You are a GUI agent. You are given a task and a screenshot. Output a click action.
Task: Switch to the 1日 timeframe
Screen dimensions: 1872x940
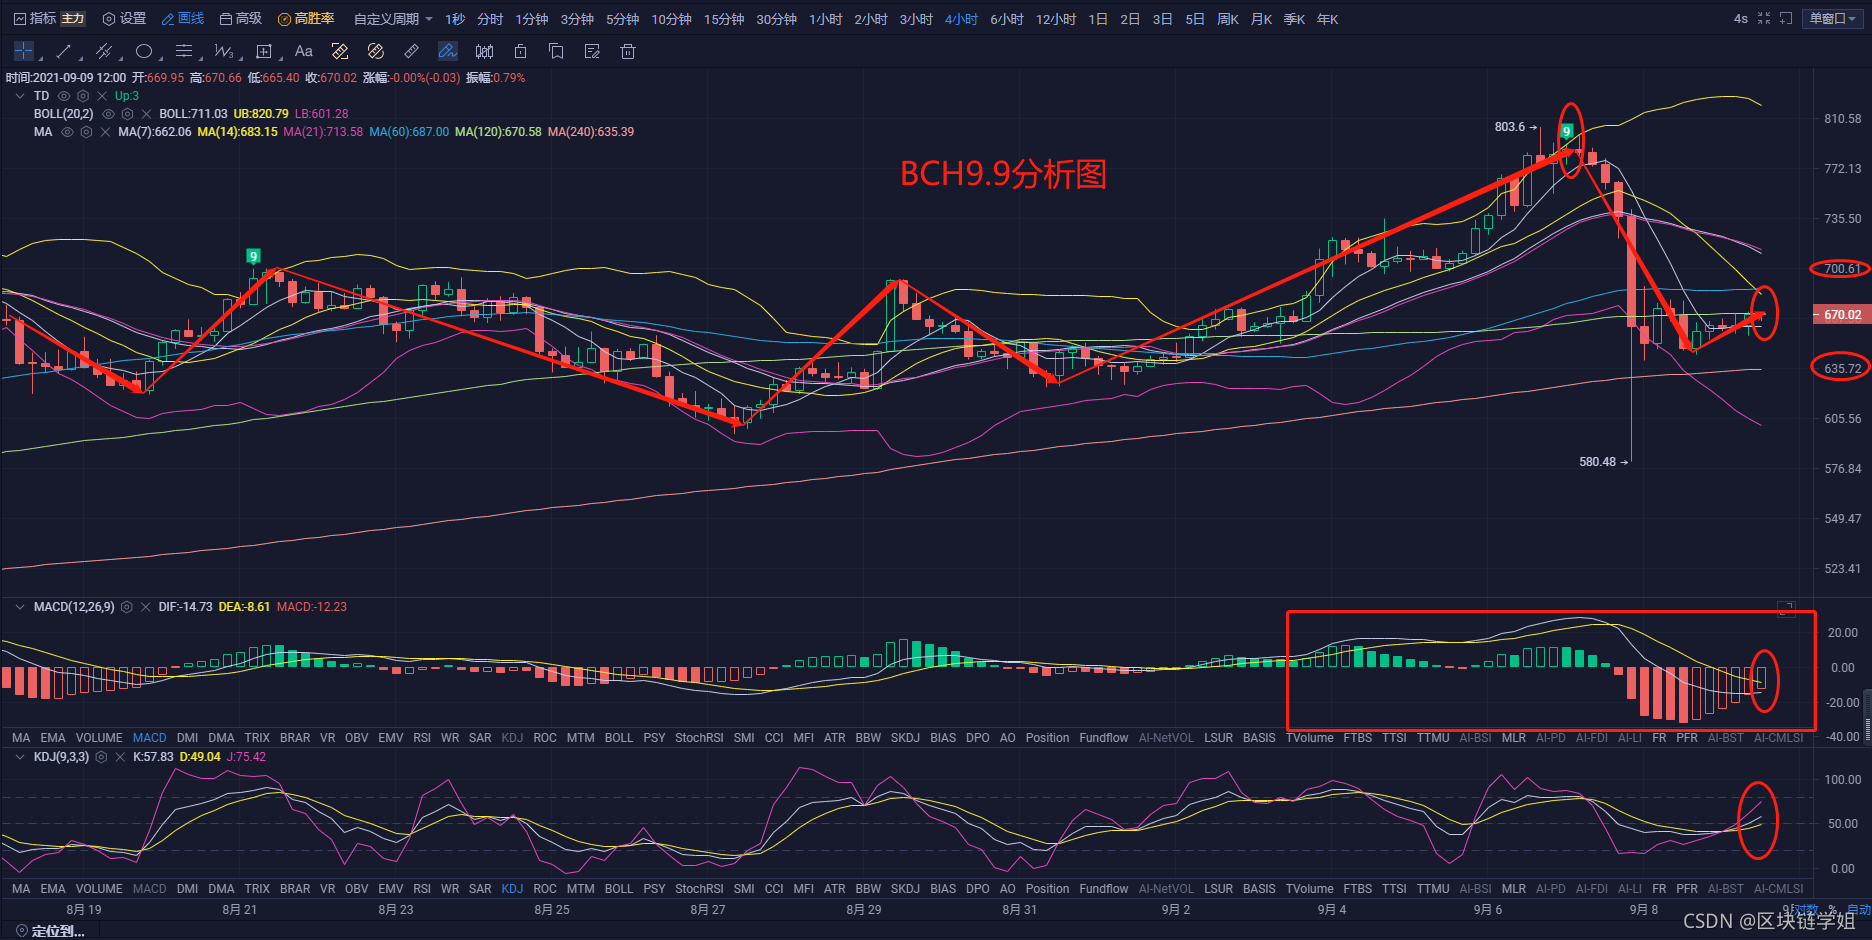[1098, 19]
